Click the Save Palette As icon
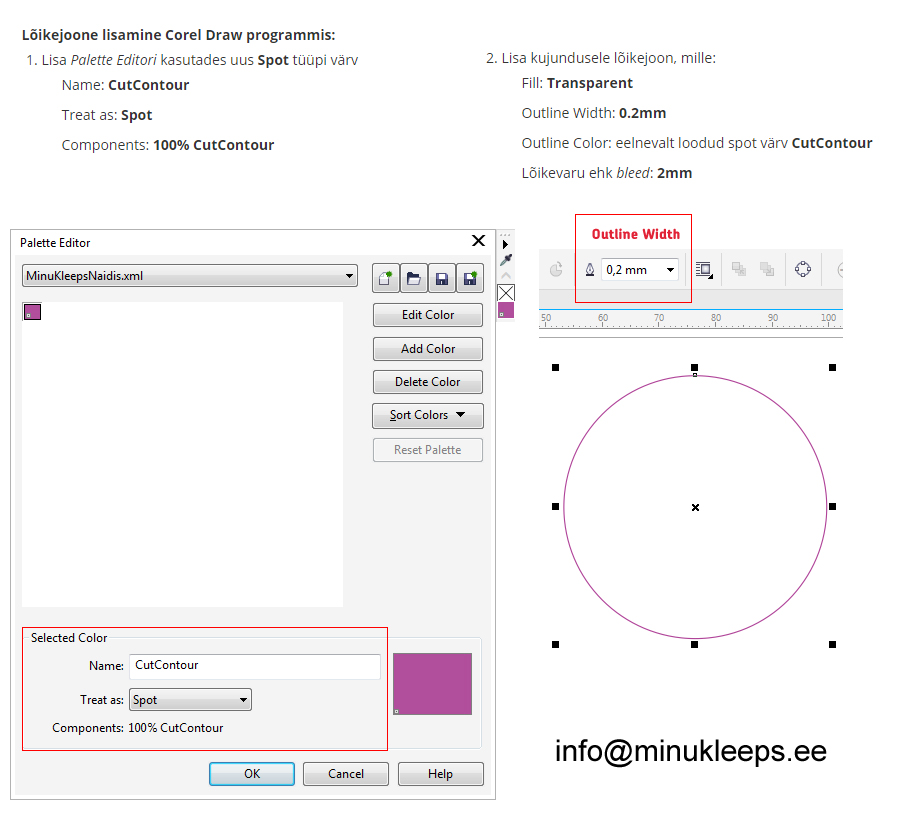The image size is (897, 817). point(469,278)
